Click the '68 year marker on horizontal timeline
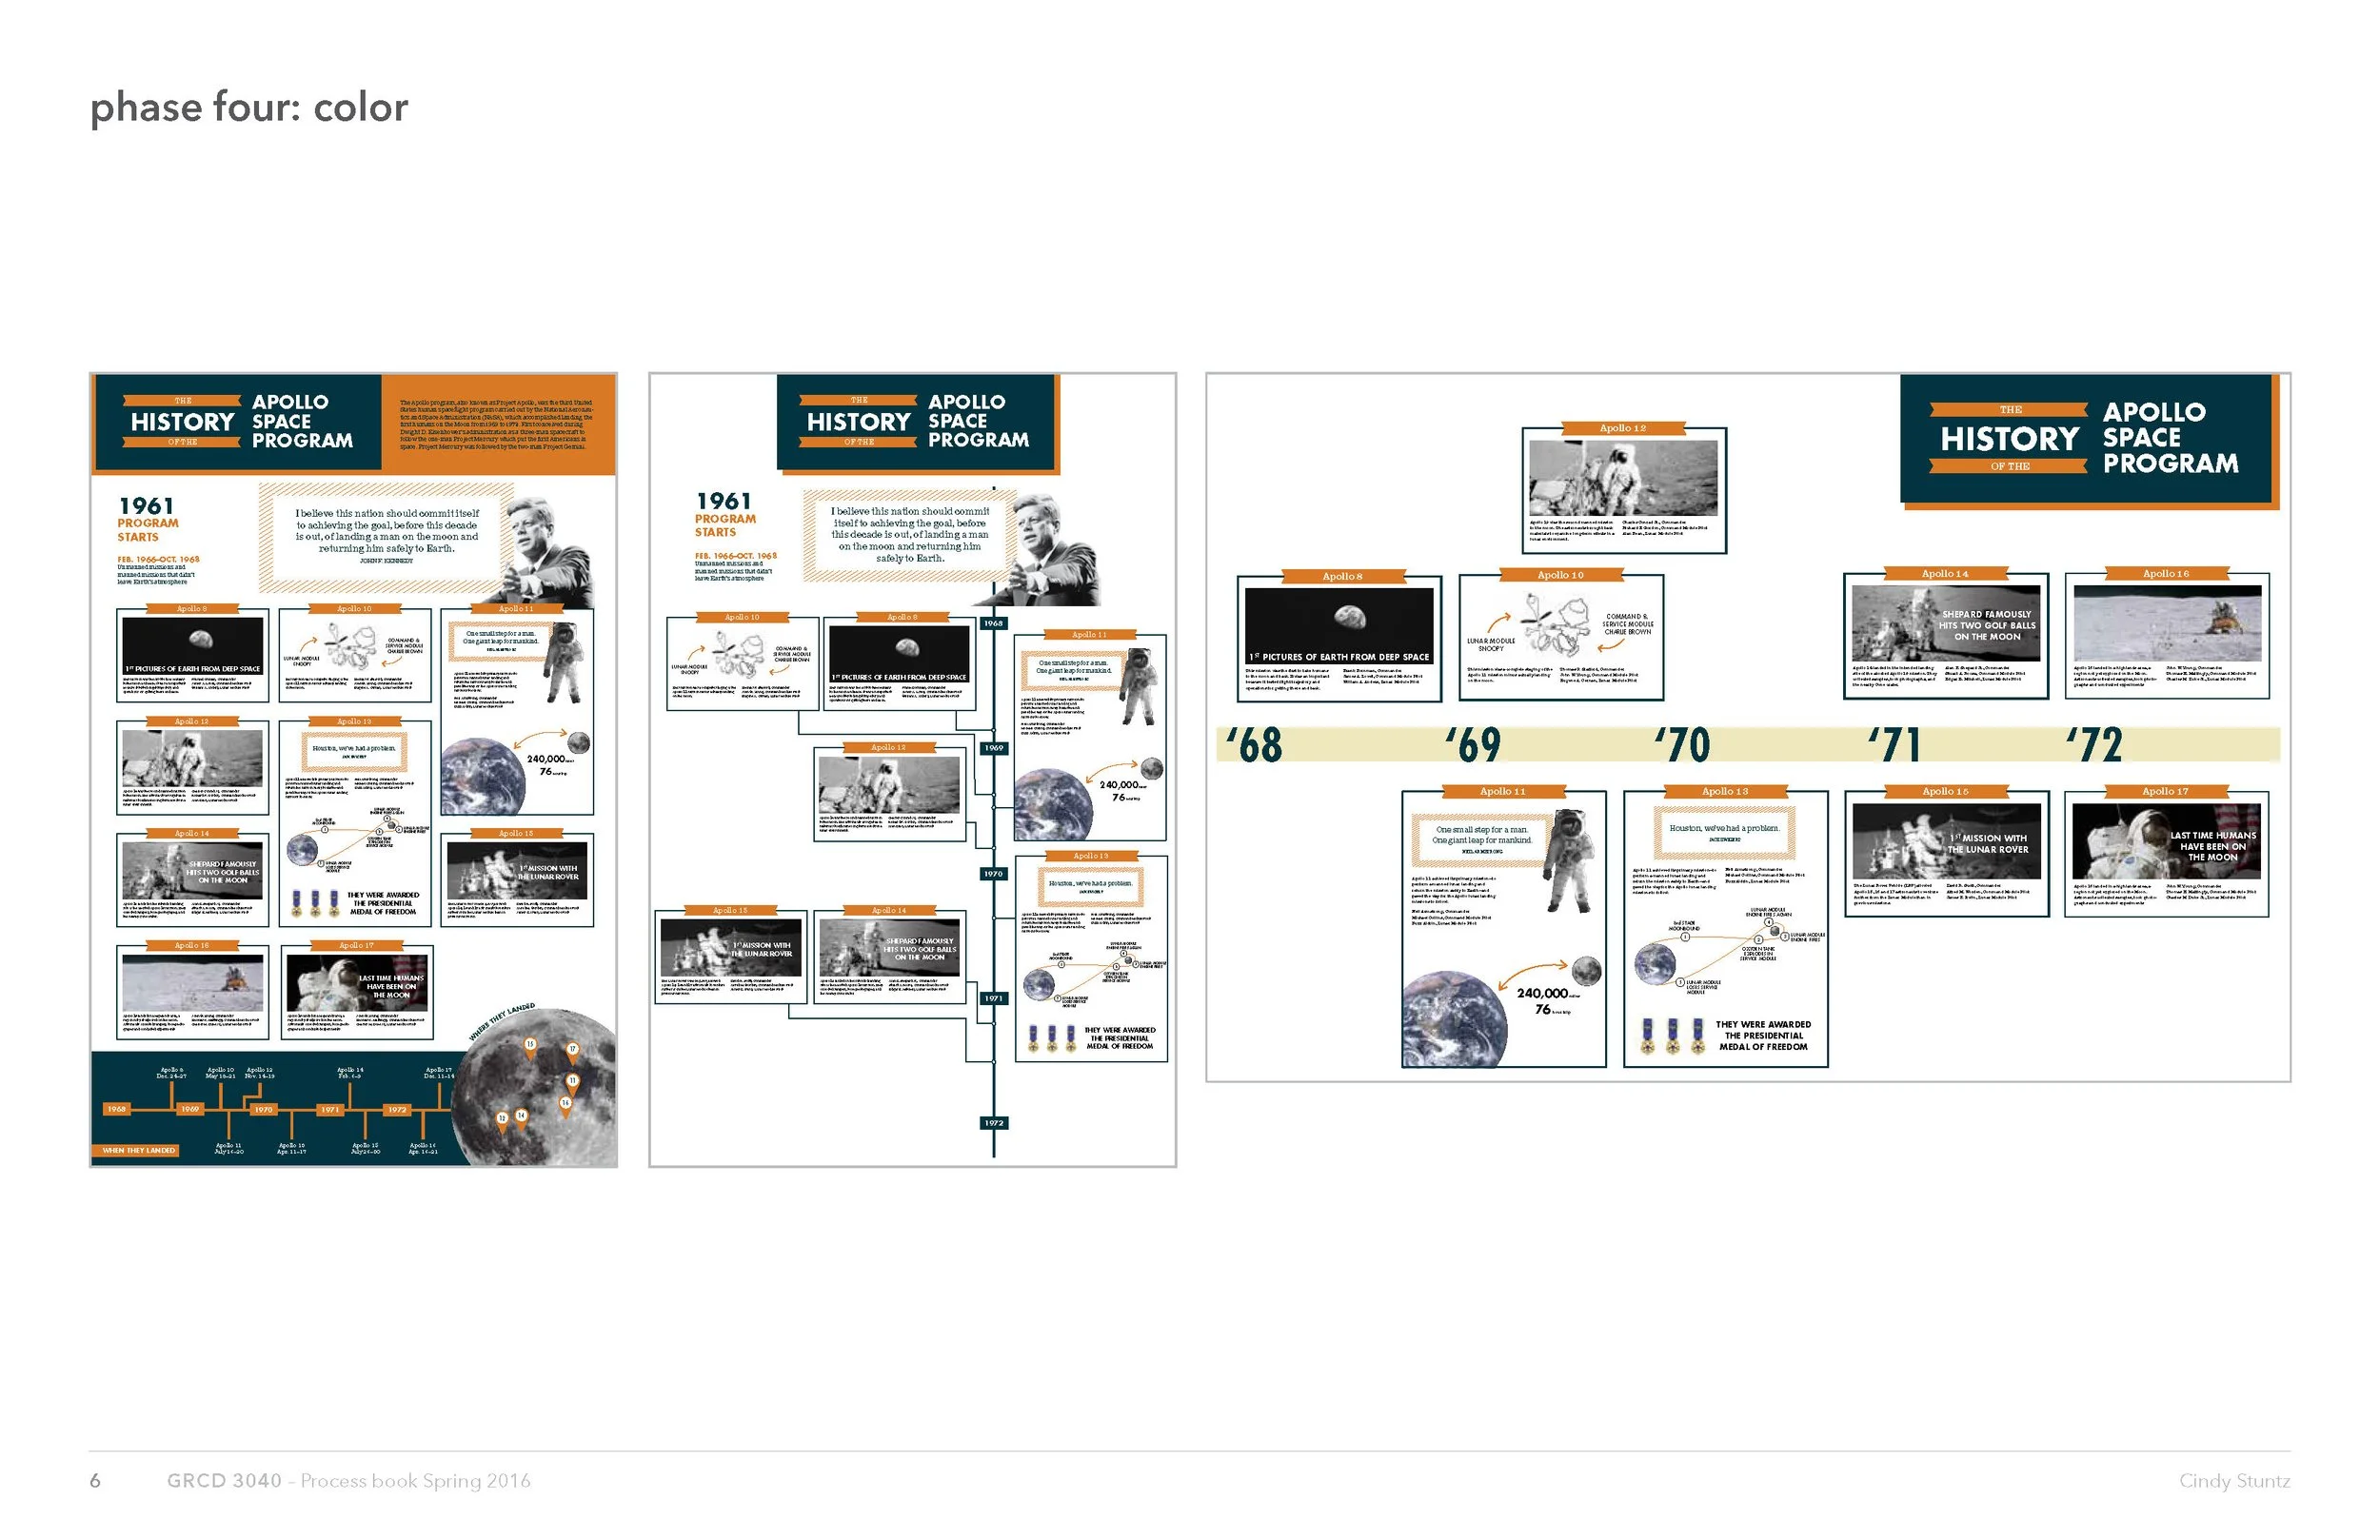The height and width of the screenshot is (1540, 2380). [1255, 745]
